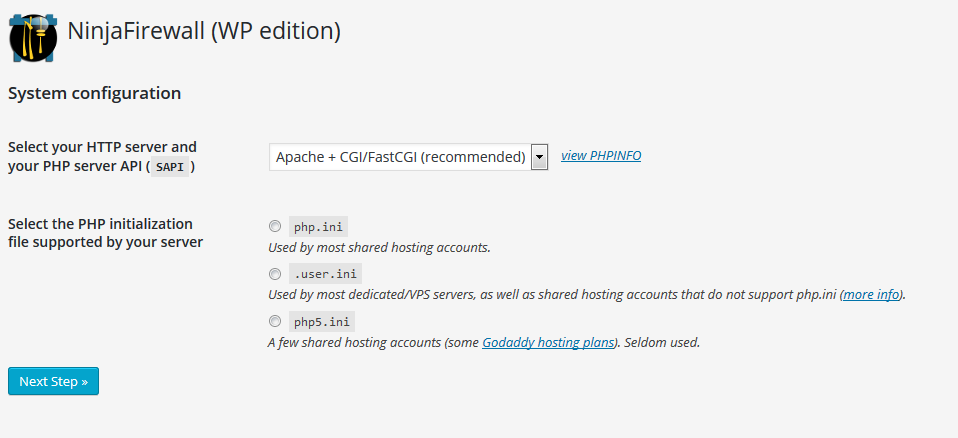Click the System configuration heading
This screenshot has height=438, width=958.
tap(94, 93)
